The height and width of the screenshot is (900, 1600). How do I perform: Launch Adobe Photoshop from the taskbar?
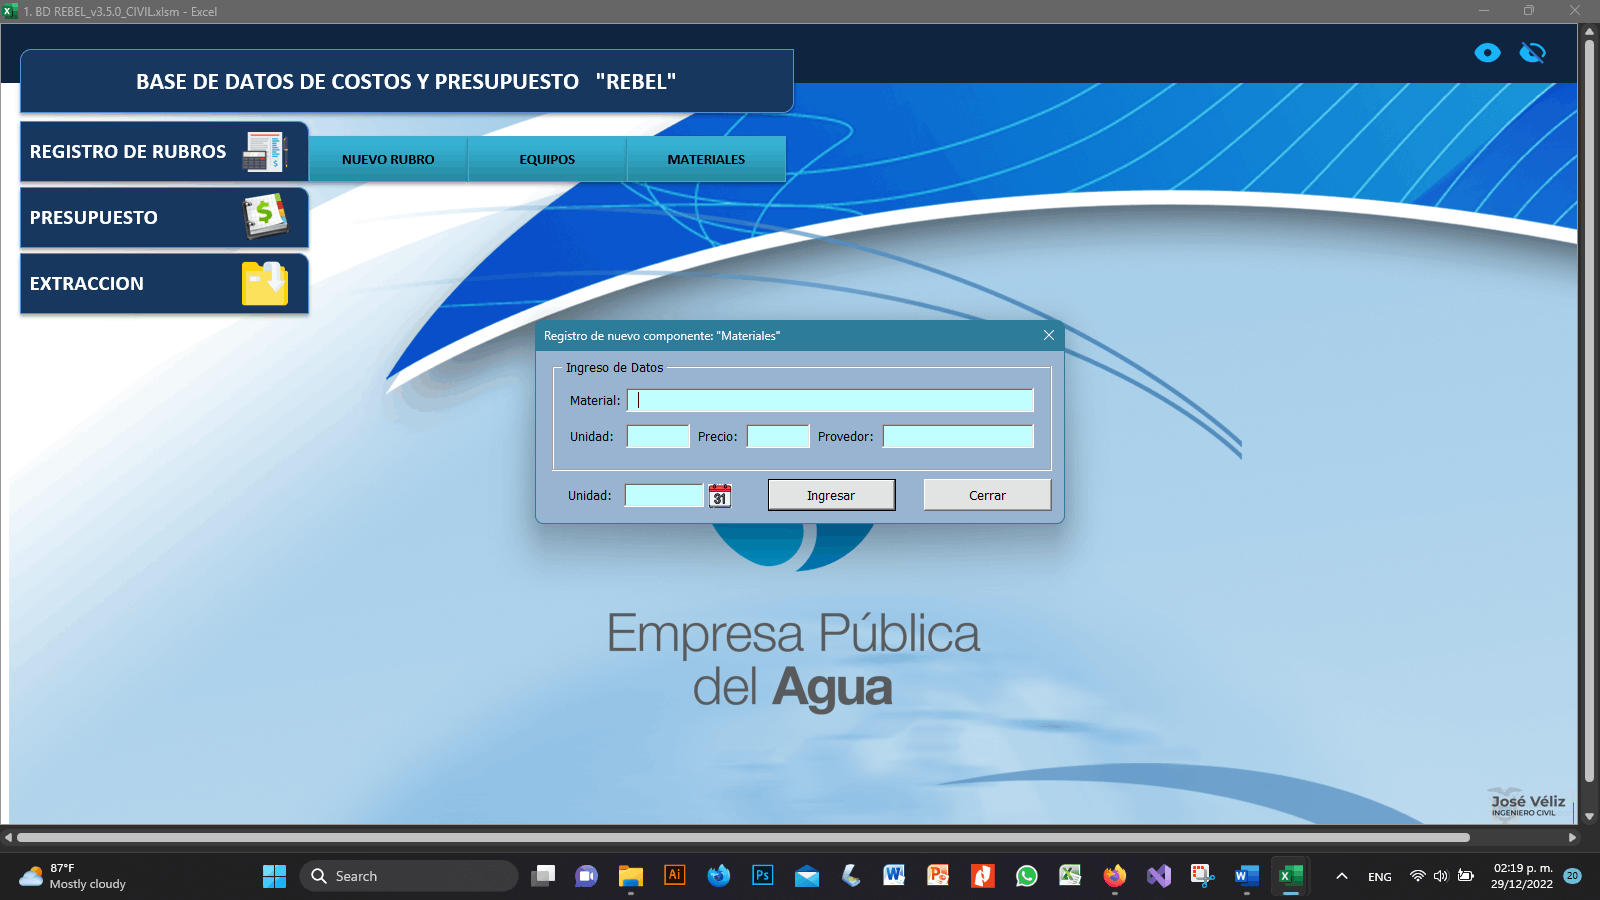(x=763, y=876)
